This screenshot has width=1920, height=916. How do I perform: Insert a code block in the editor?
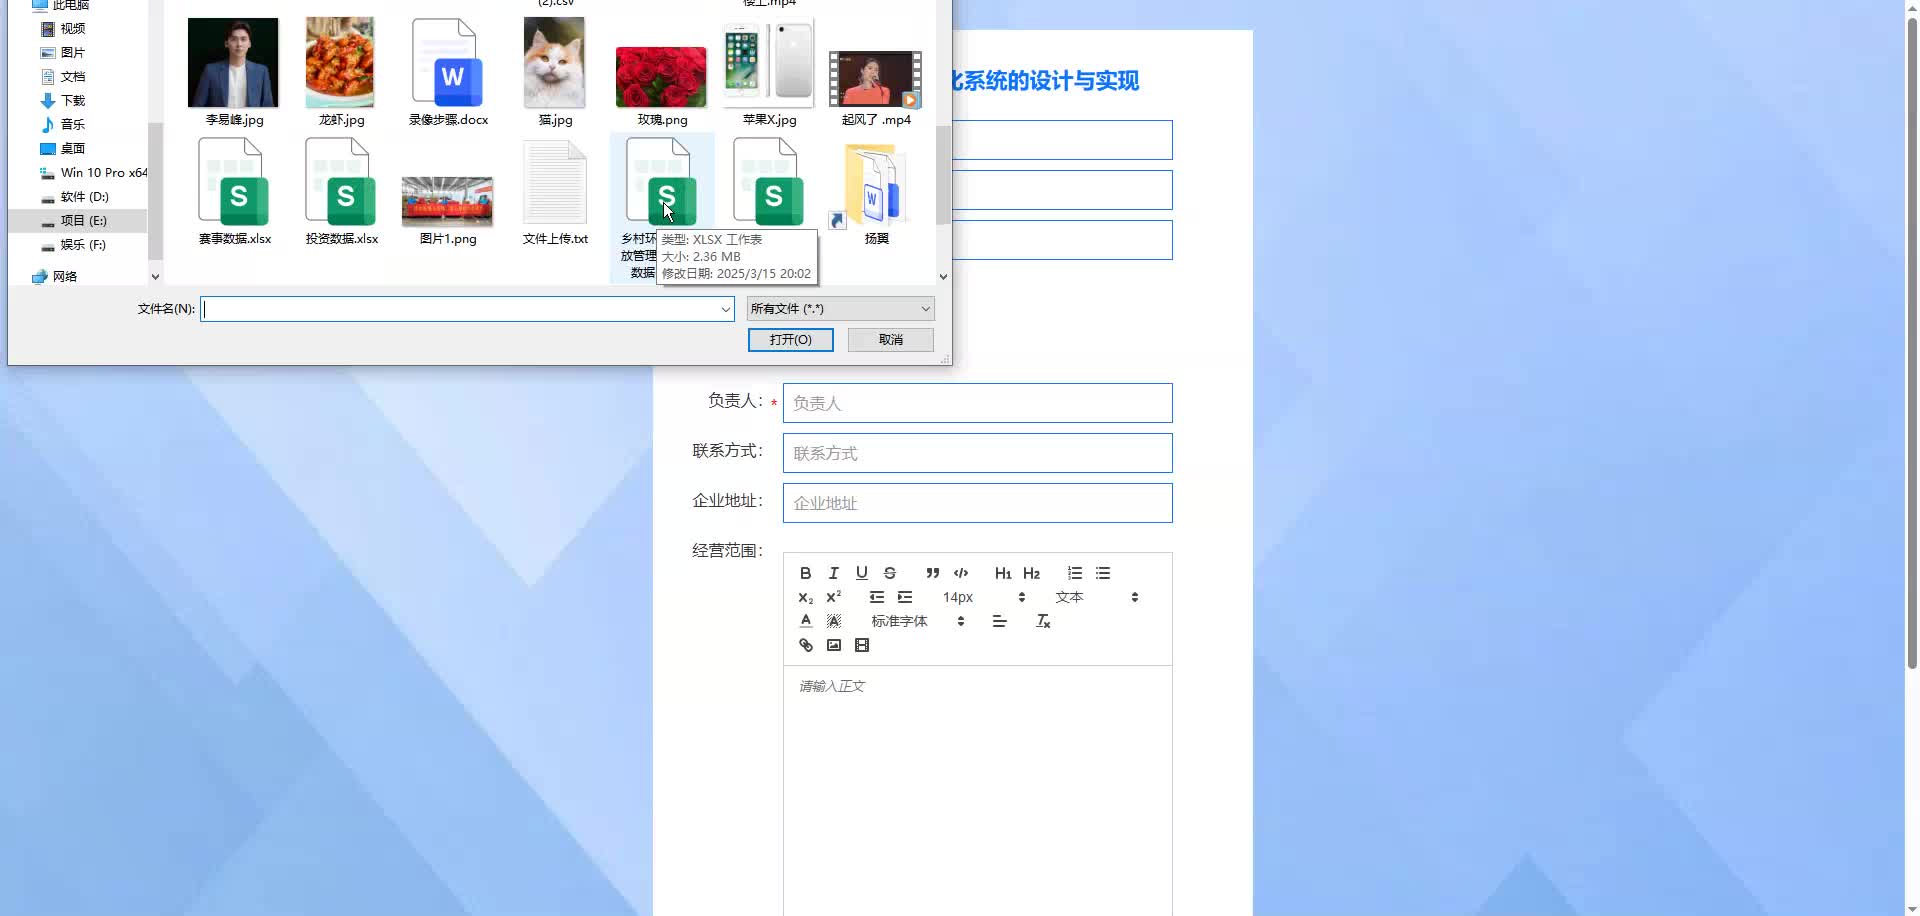pyautogui.click(x=960, y=573)
